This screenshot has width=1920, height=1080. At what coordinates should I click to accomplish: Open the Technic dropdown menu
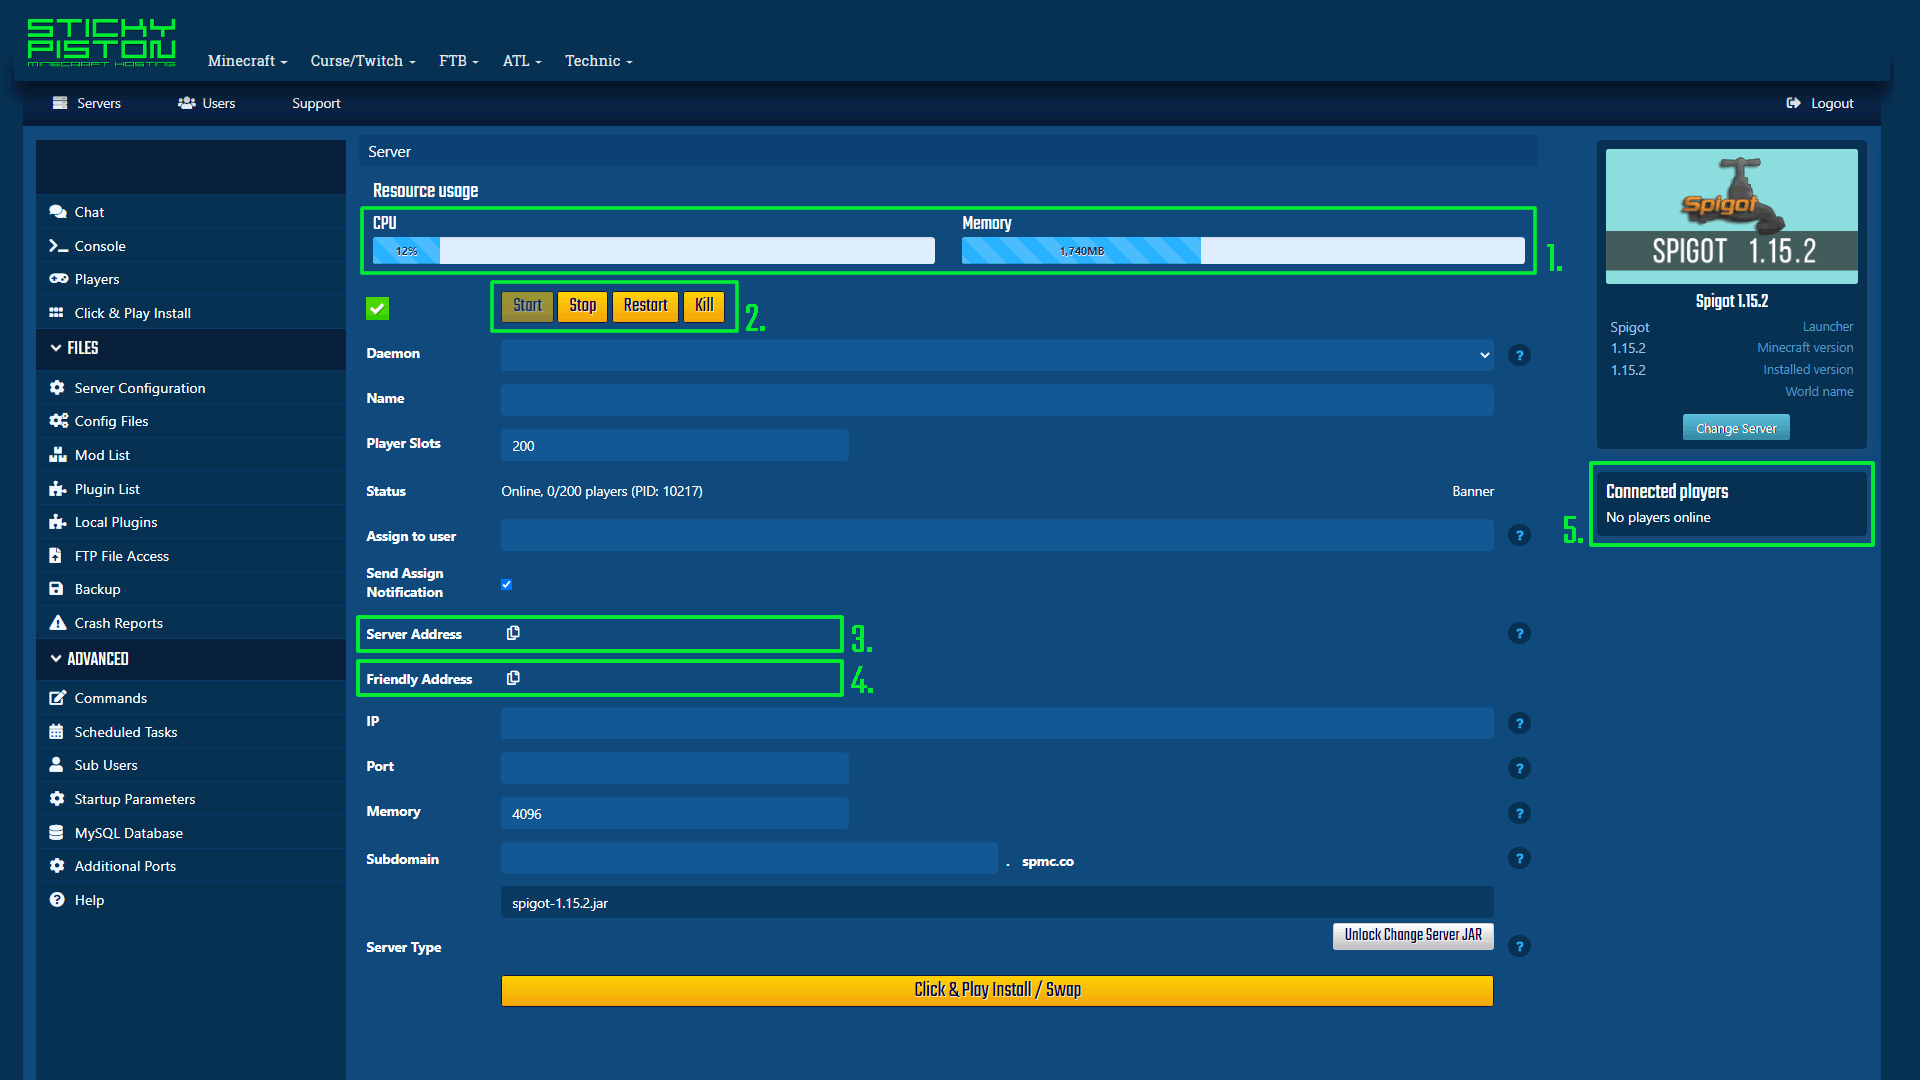point(598,61)
